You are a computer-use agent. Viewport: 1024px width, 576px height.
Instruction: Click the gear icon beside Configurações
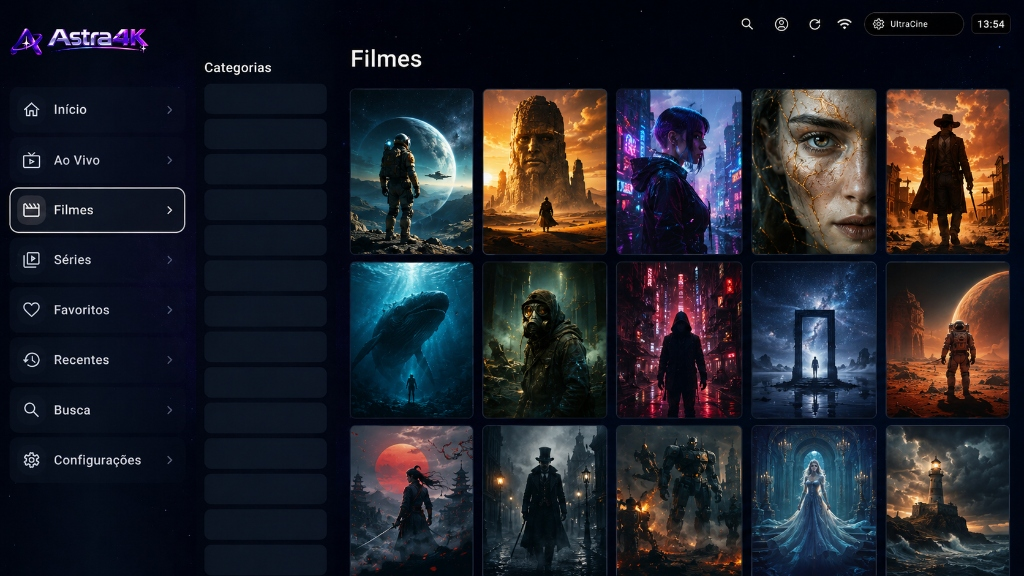click(x=31, y=460)
